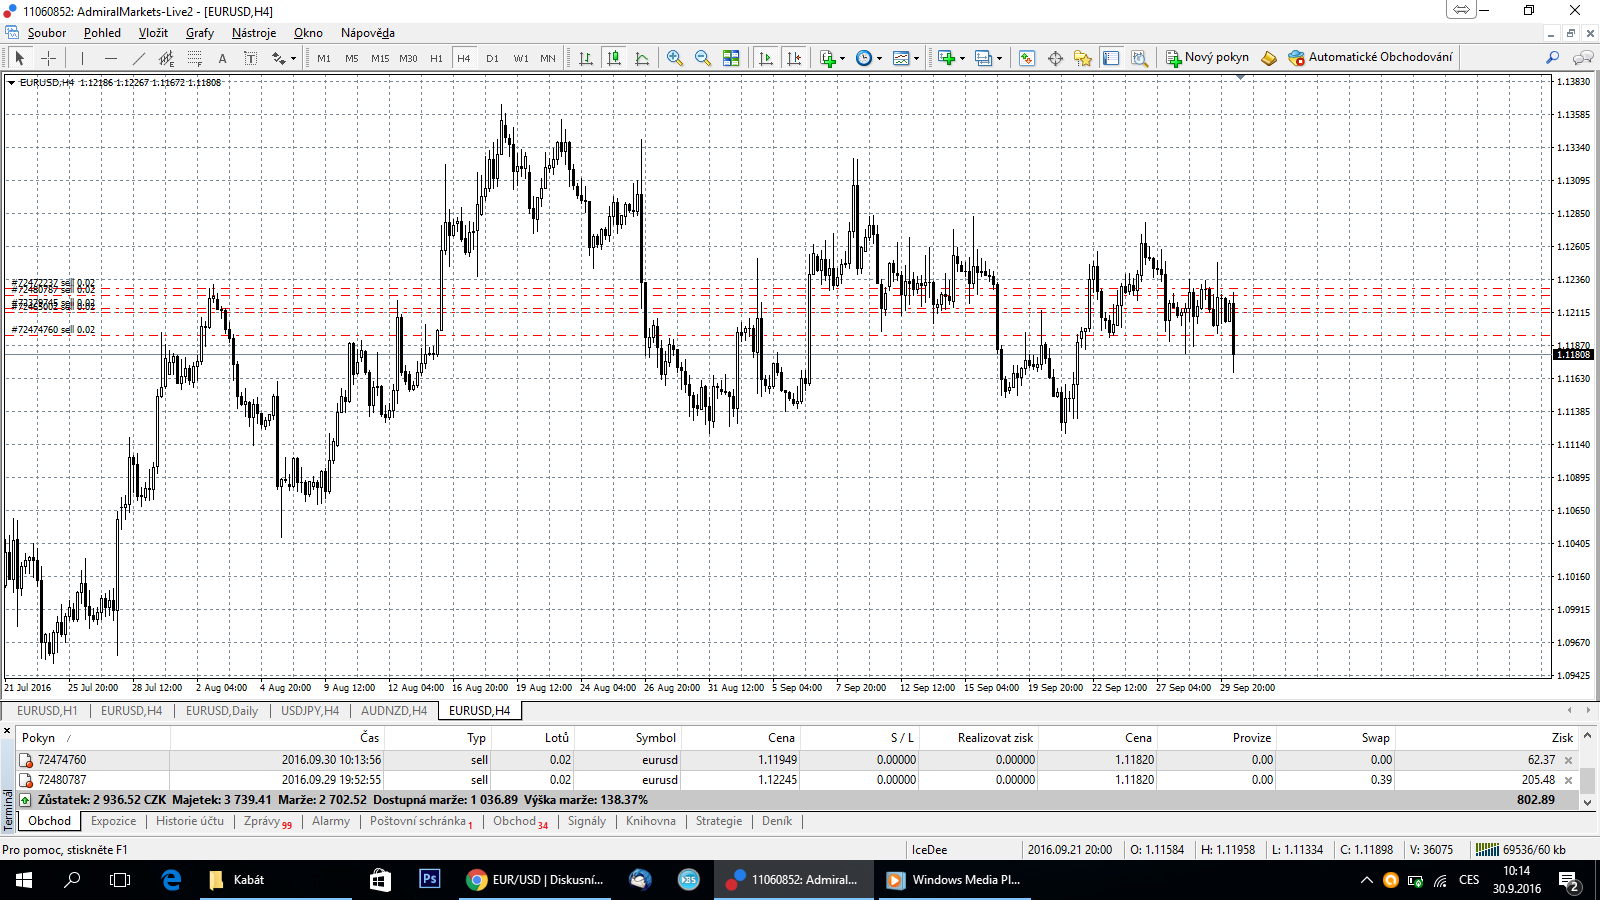Select the text 'A' tool
The height and width of the screenshot is (900, 1600).
pos(223,58)
